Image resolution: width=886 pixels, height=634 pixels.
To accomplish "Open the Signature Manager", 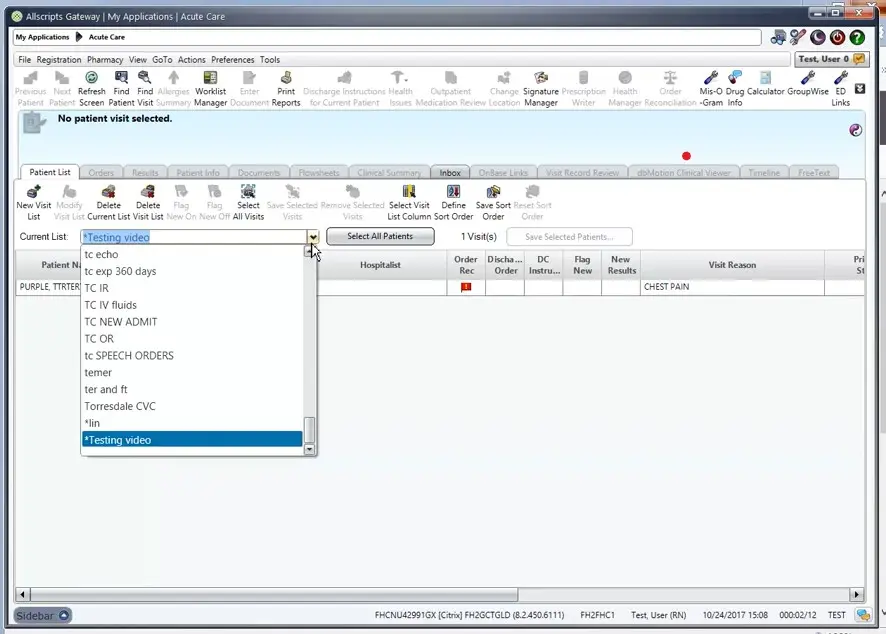I will coord(540,86).
